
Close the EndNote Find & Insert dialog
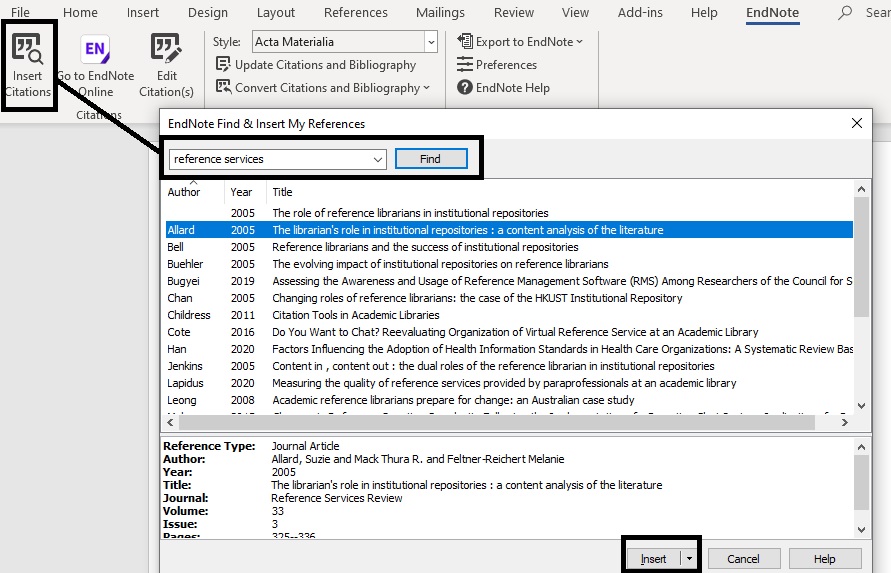pyautogui.click(x=857, y=123)
